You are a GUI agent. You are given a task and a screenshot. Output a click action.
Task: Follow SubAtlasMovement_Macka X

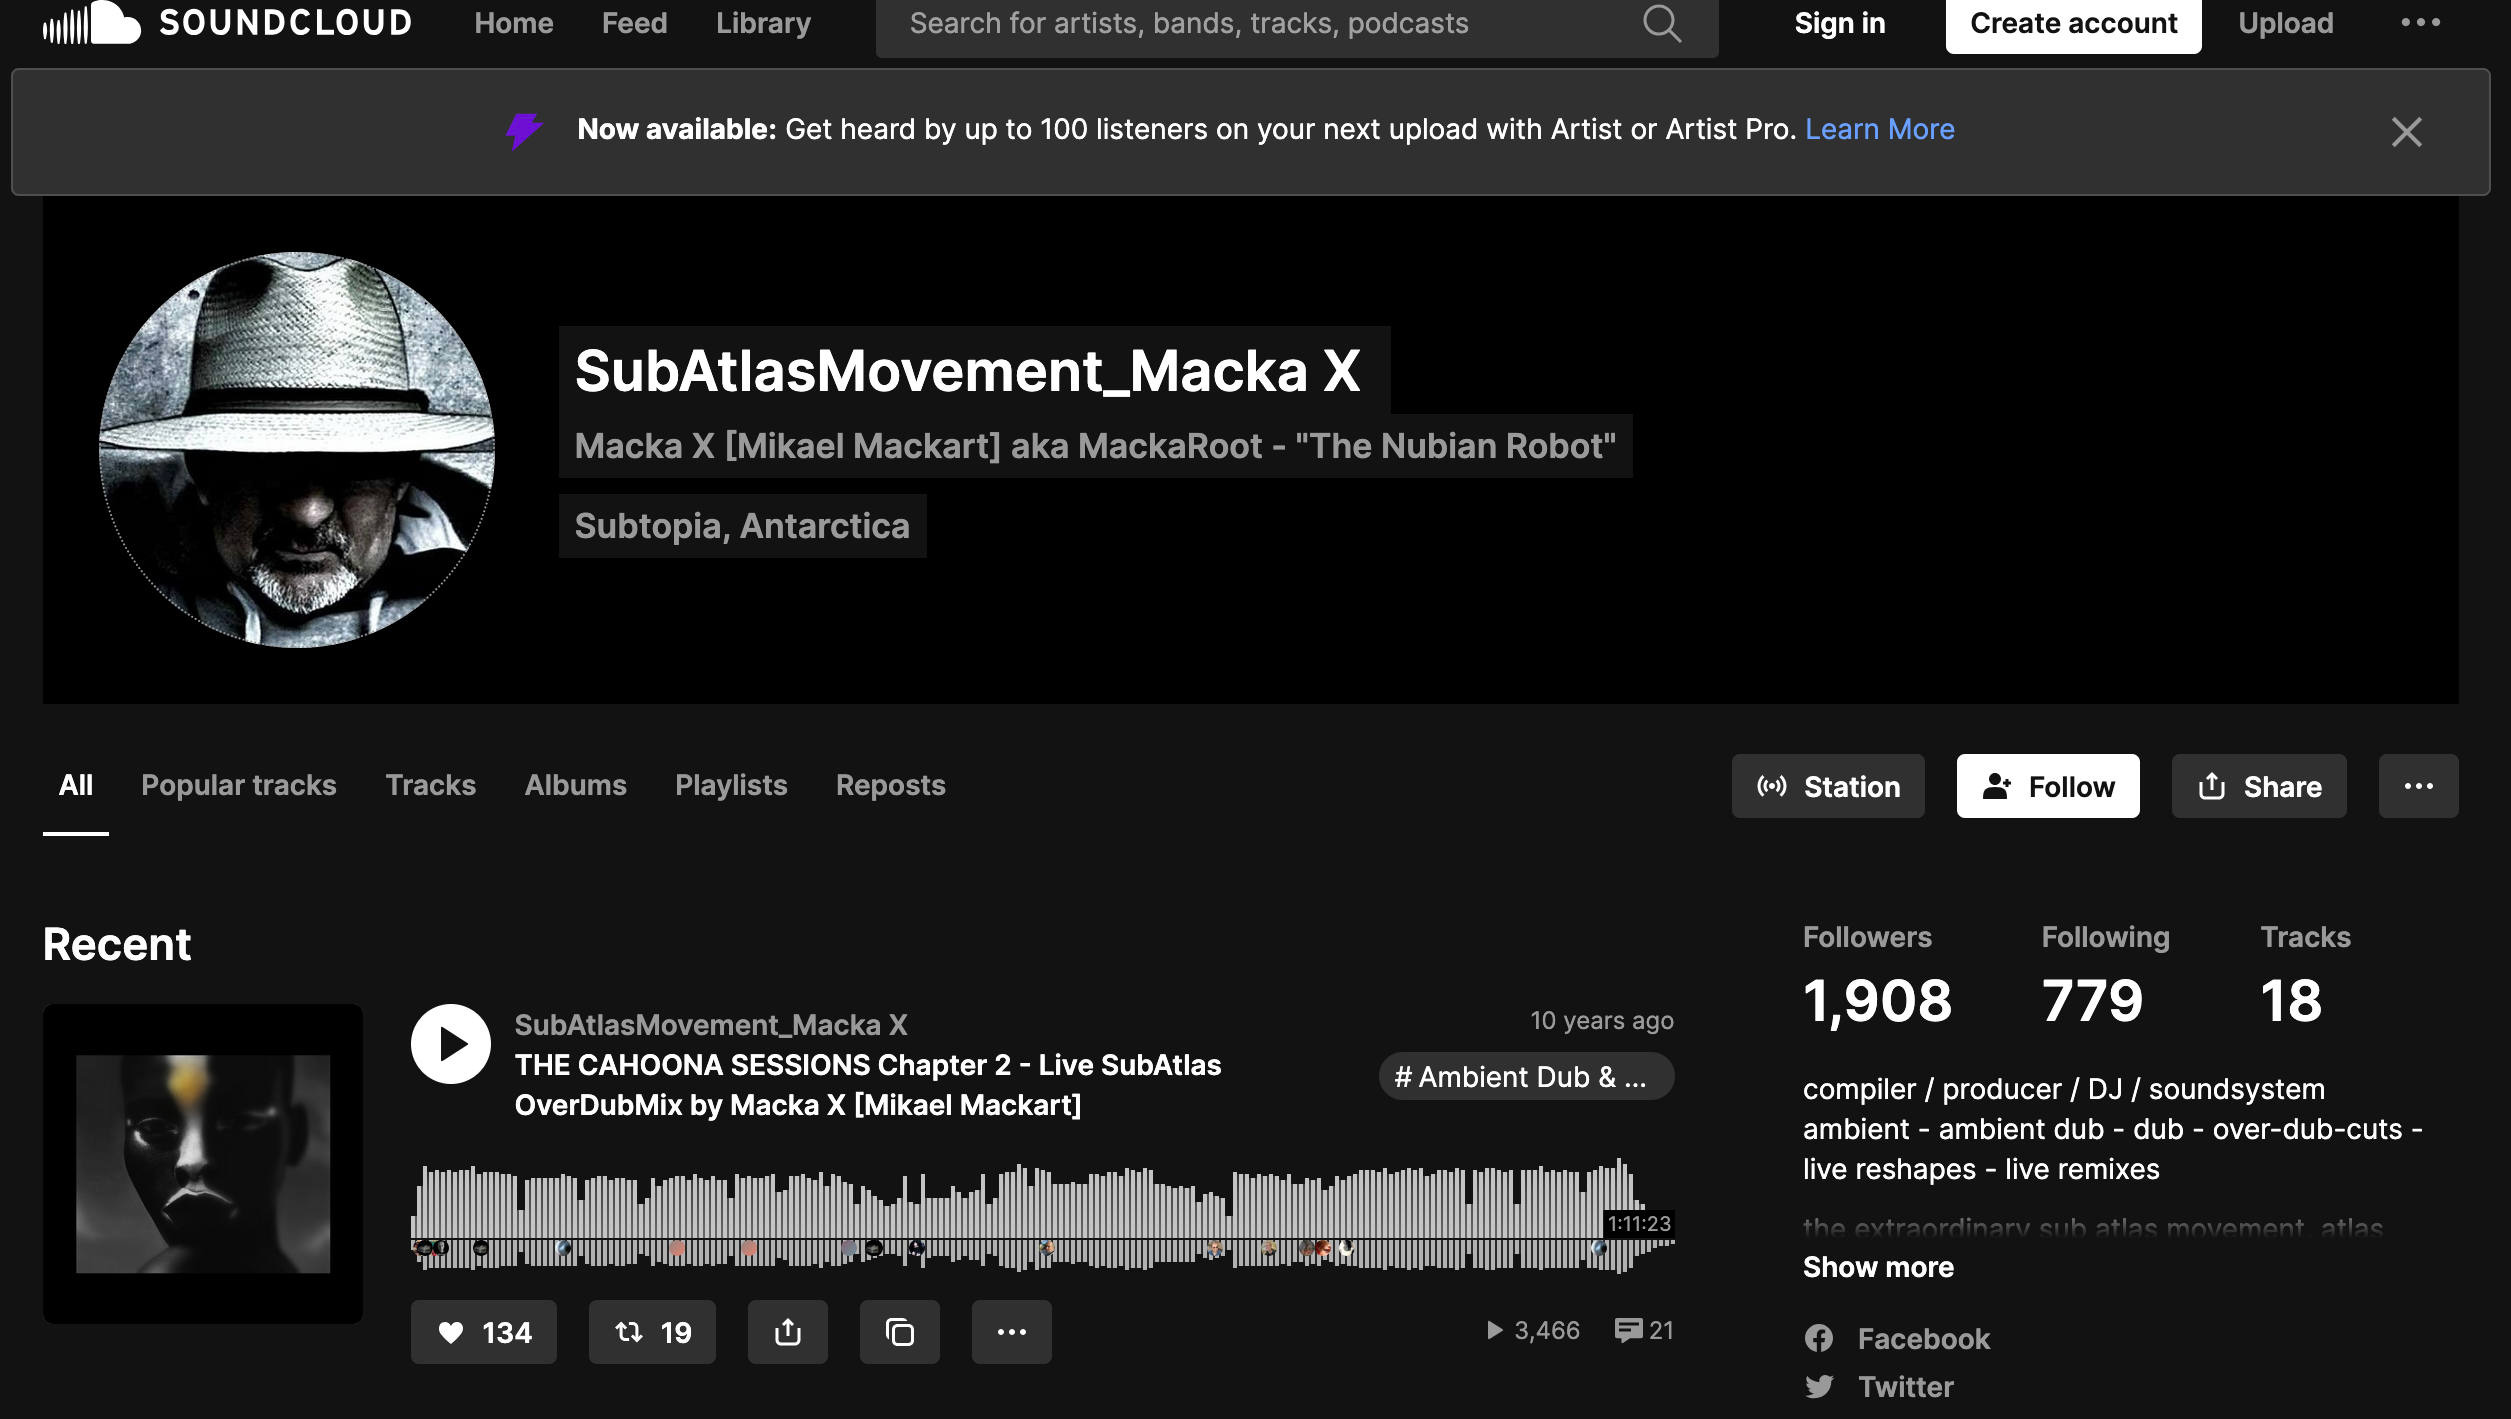2048,786
